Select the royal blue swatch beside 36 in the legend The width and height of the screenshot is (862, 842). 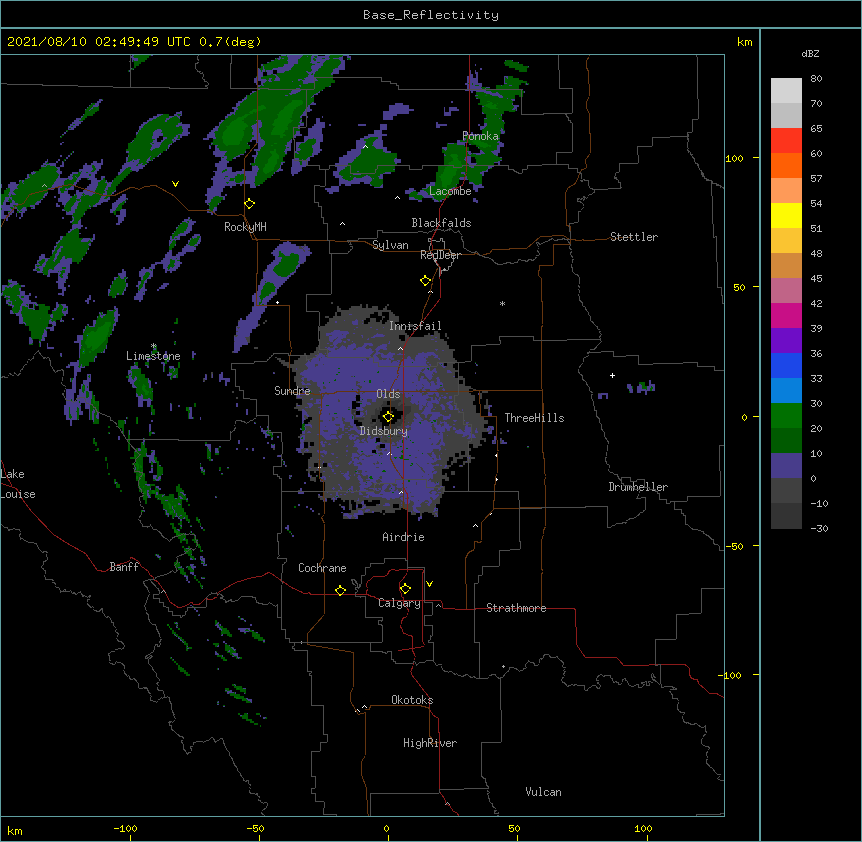click(786, 365)
